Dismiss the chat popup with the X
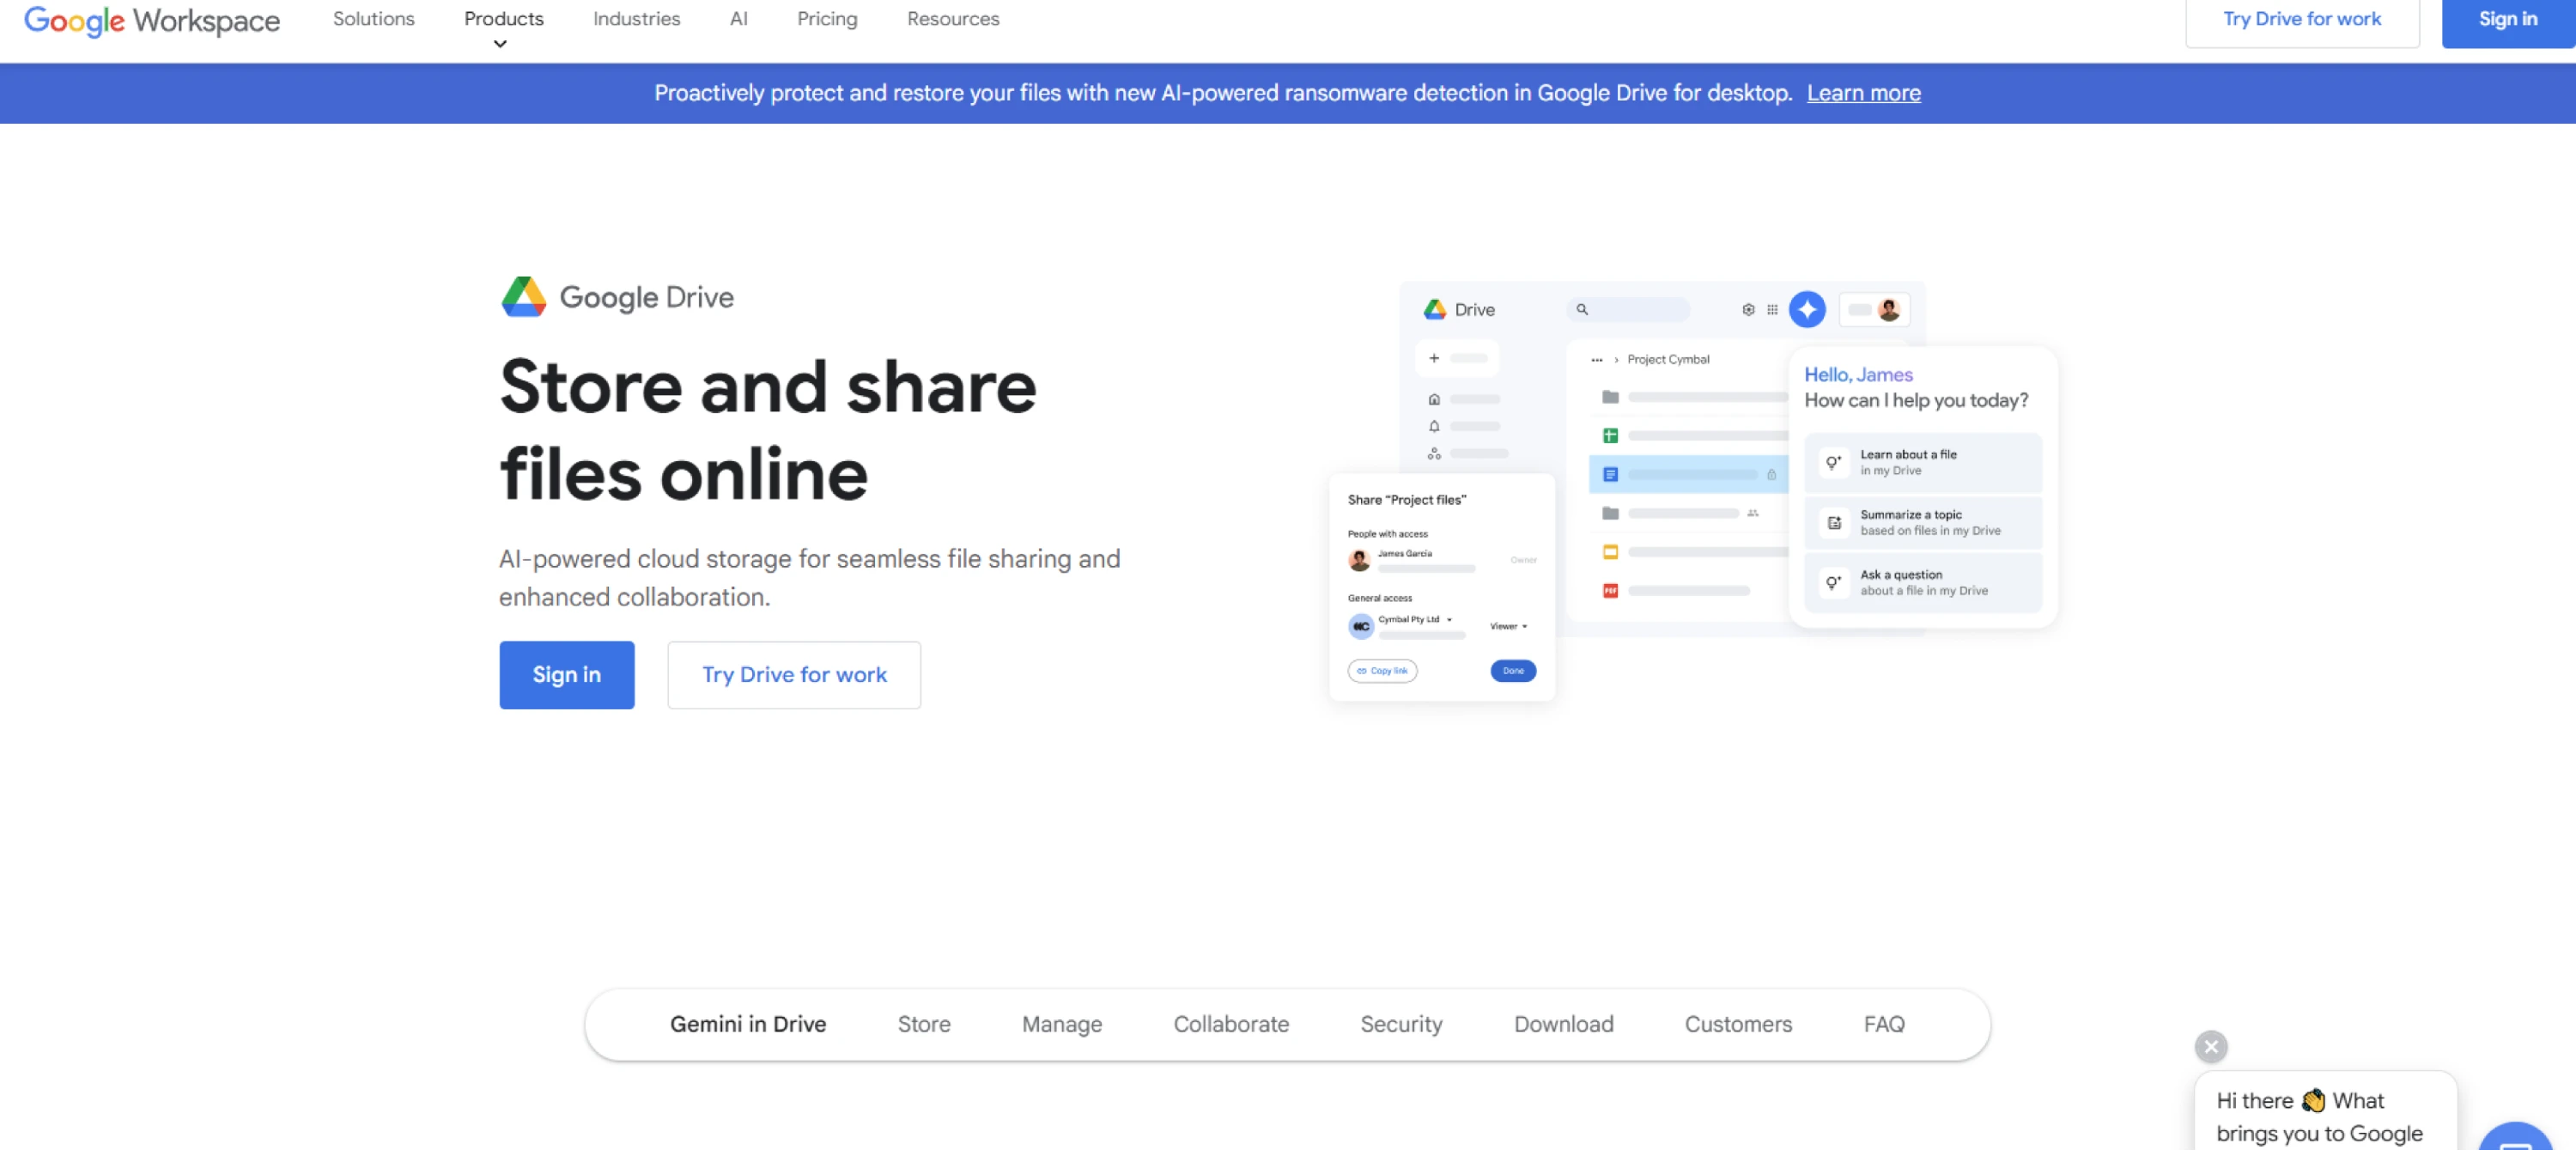The width and height of the screenshot is (2576, 1168). [2211, 1046]
